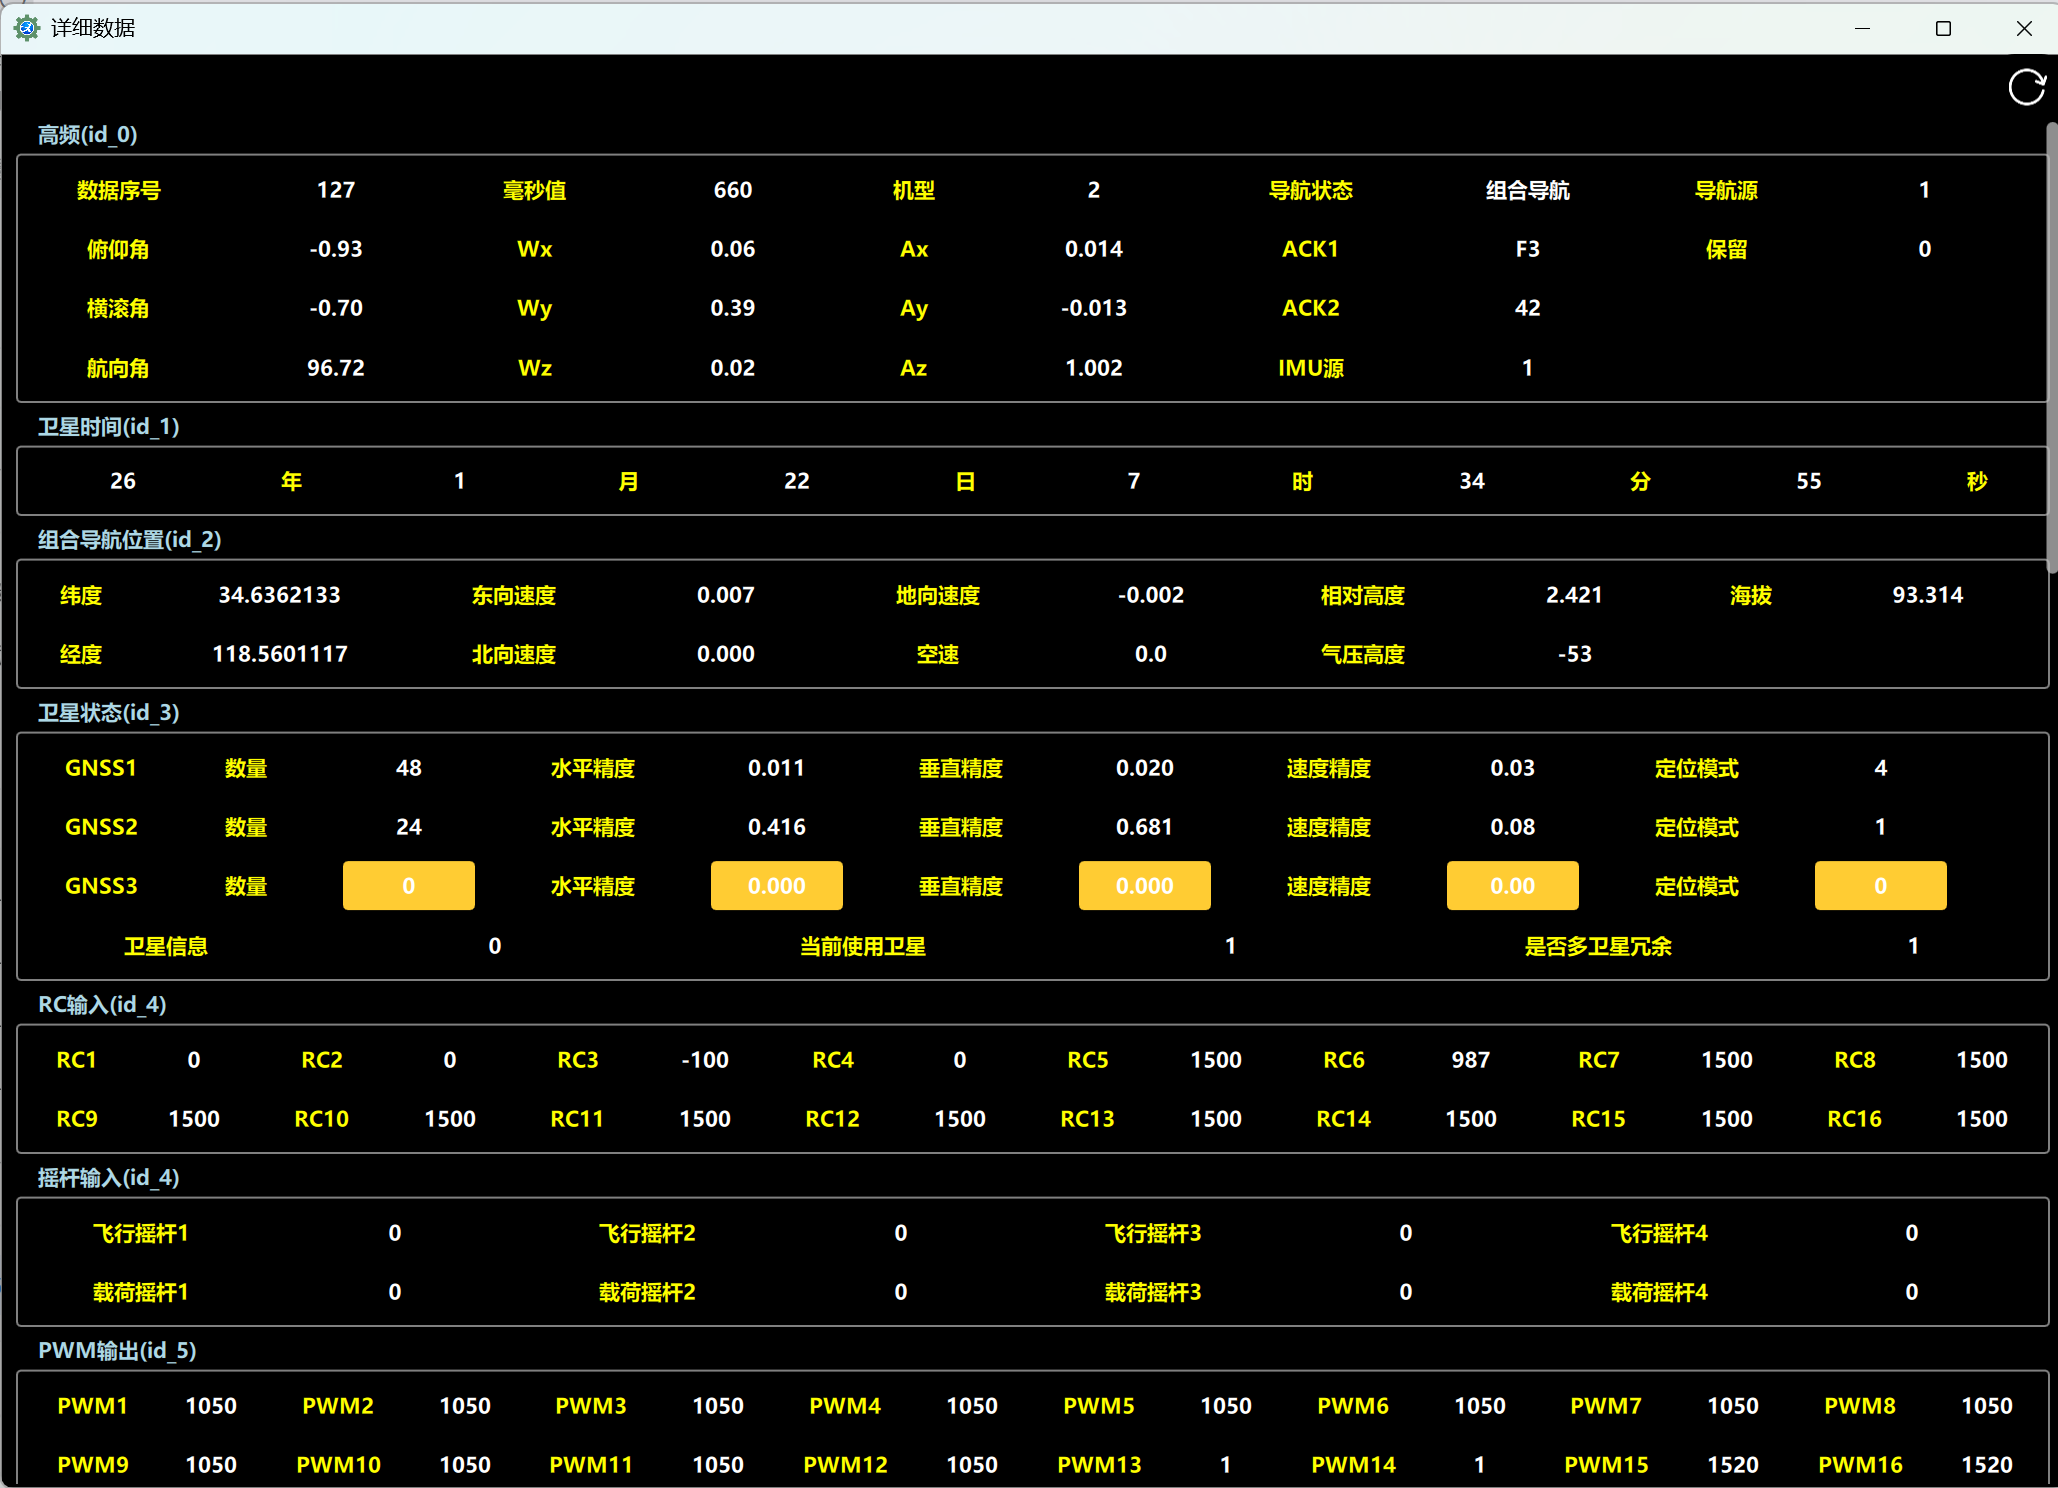This screenshot has height=1488, width=2058.
Task: Select the ACK2 value 42
Action: [x=1527, y=308]
